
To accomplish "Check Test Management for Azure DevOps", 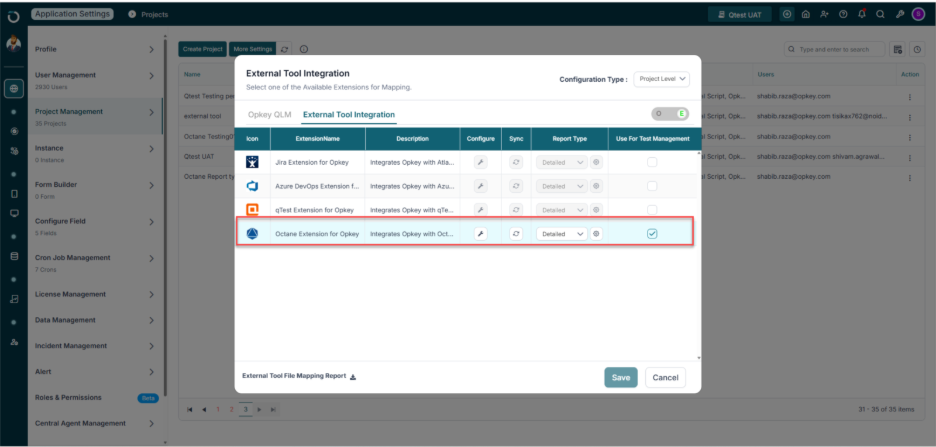I will pyautogui.click(x=652, y=186).
